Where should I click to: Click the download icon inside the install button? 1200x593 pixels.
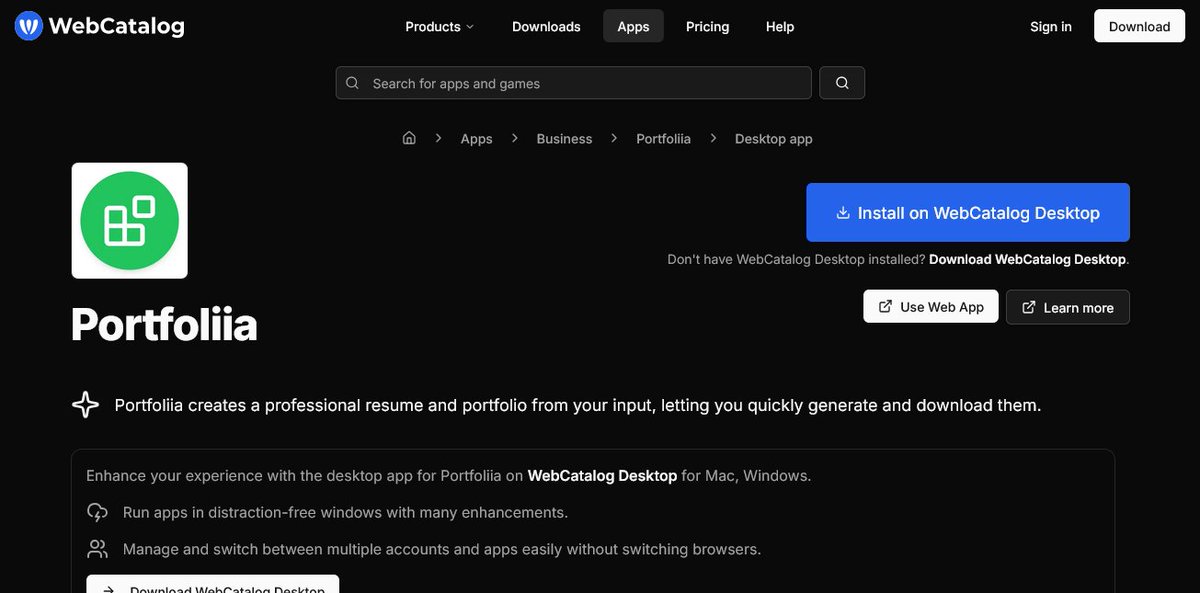click(843, 212)
